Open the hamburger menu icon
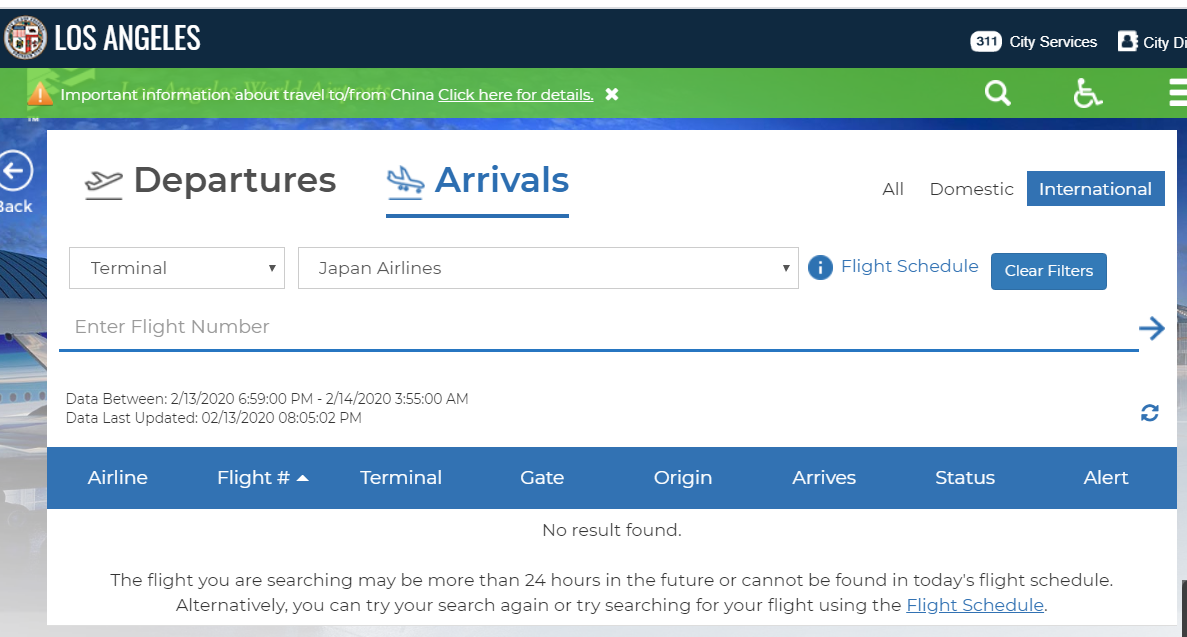Screen dimensions: 1187x637 click(1178, 92)
